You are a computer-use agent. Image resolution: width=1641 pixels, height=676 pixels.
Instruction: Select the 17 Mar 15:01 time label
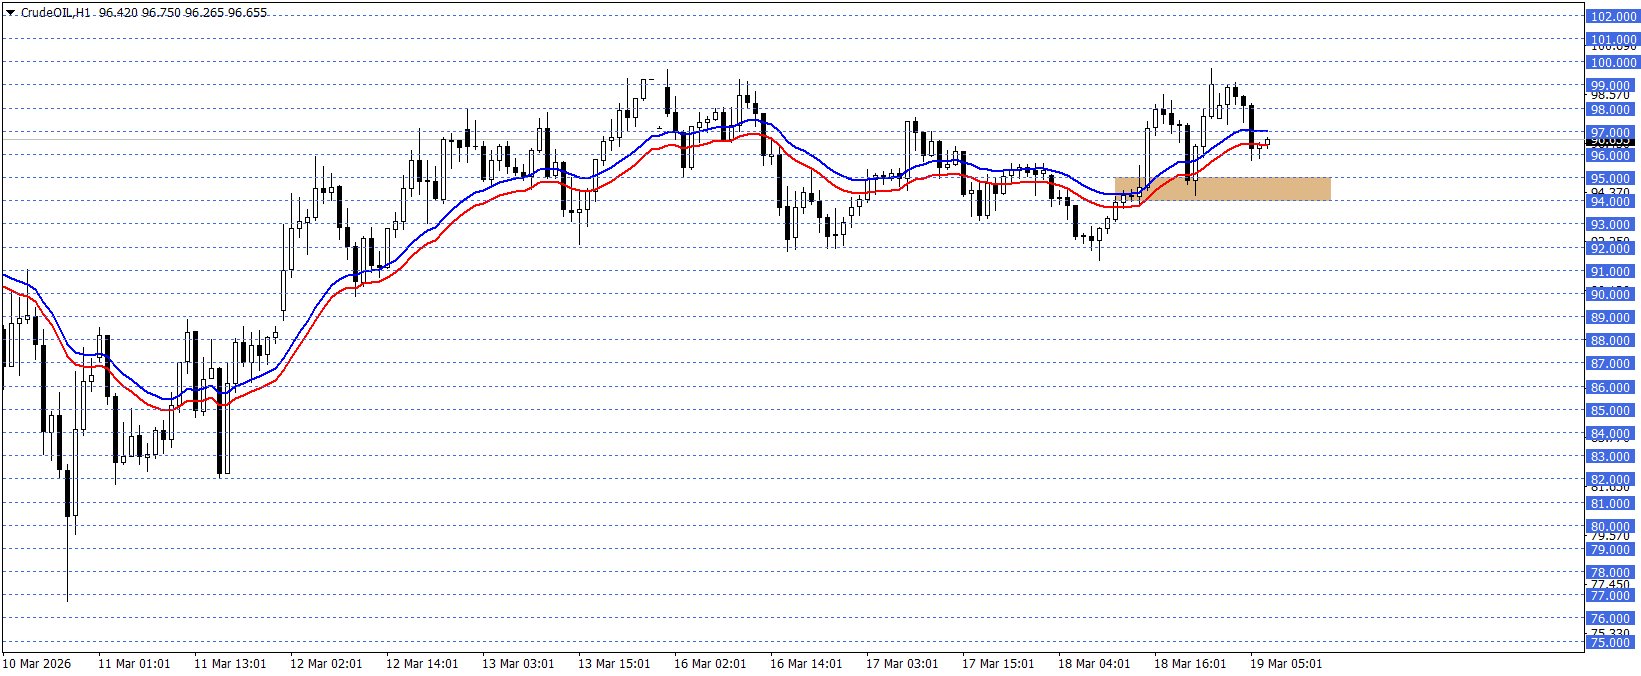(x=998, y=664)
